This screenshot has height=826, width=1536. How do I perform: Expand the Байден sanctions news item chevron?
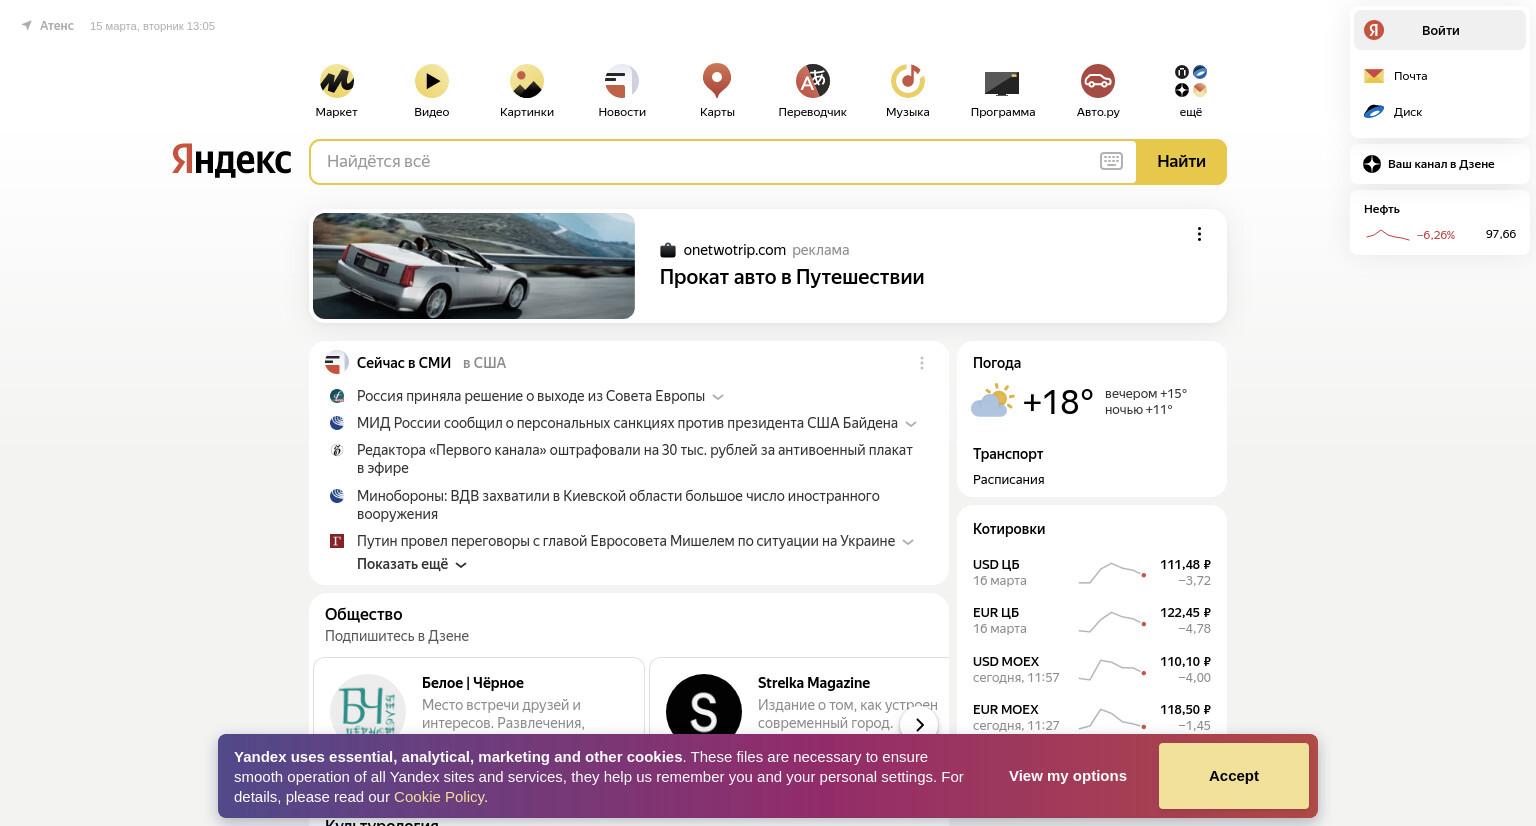point(911,424)
